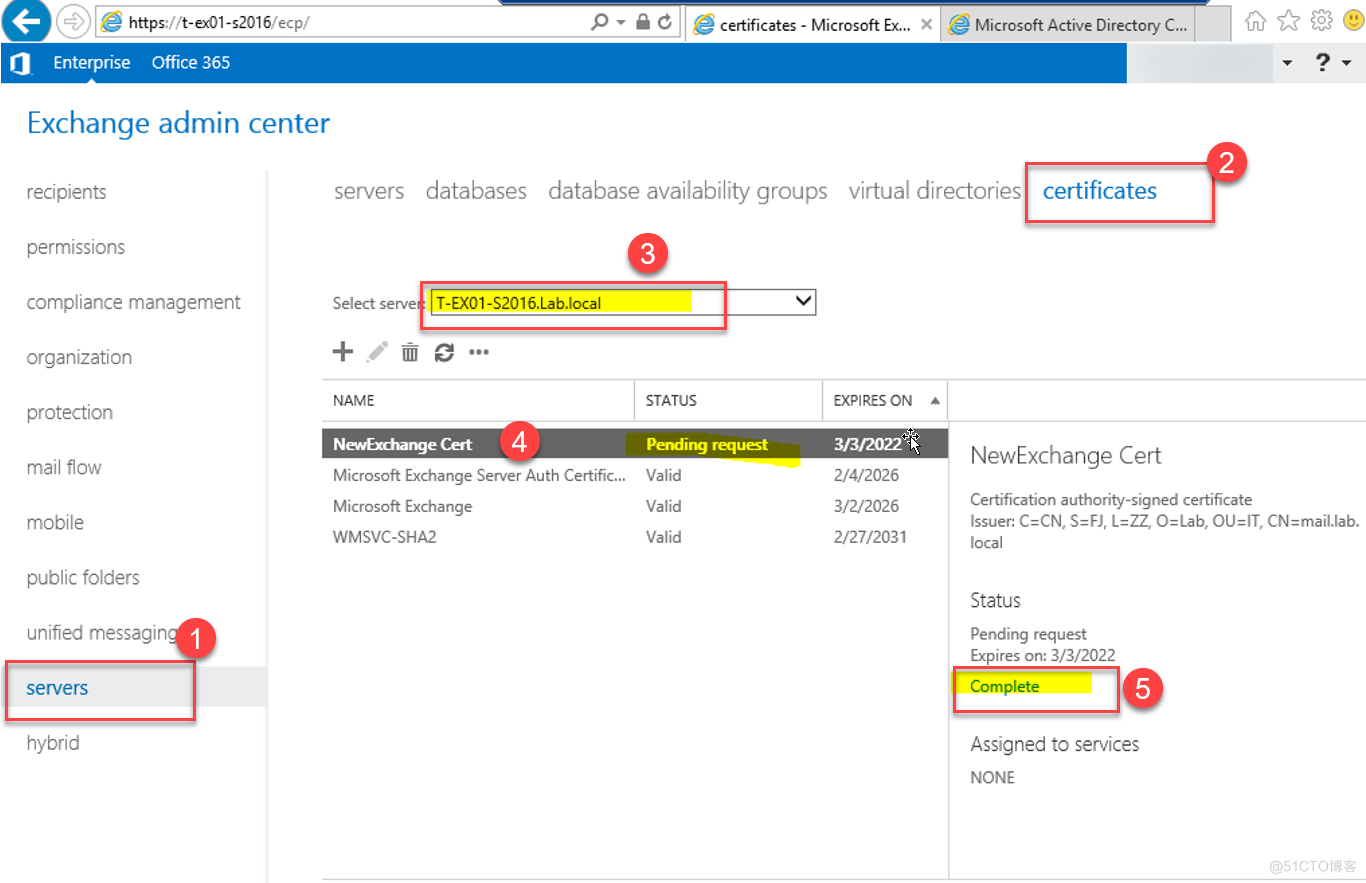The image size is (1366, 883).
Task: Click the plus icon to add a certificate
Action: pos(342,351)
